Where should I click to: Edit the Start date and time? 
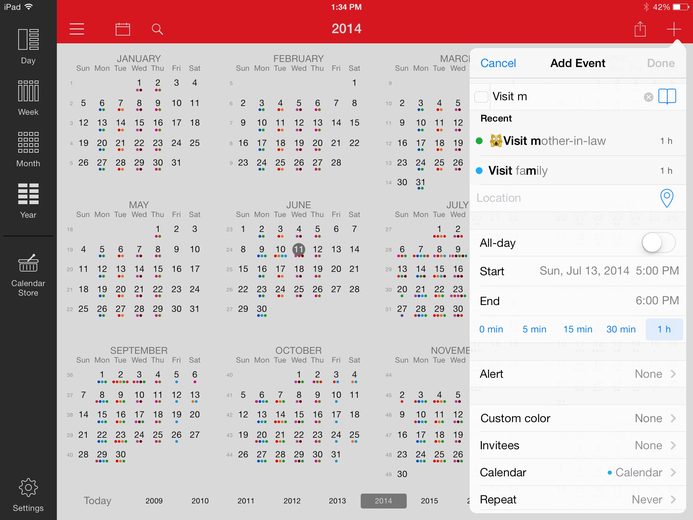[578, 271]
